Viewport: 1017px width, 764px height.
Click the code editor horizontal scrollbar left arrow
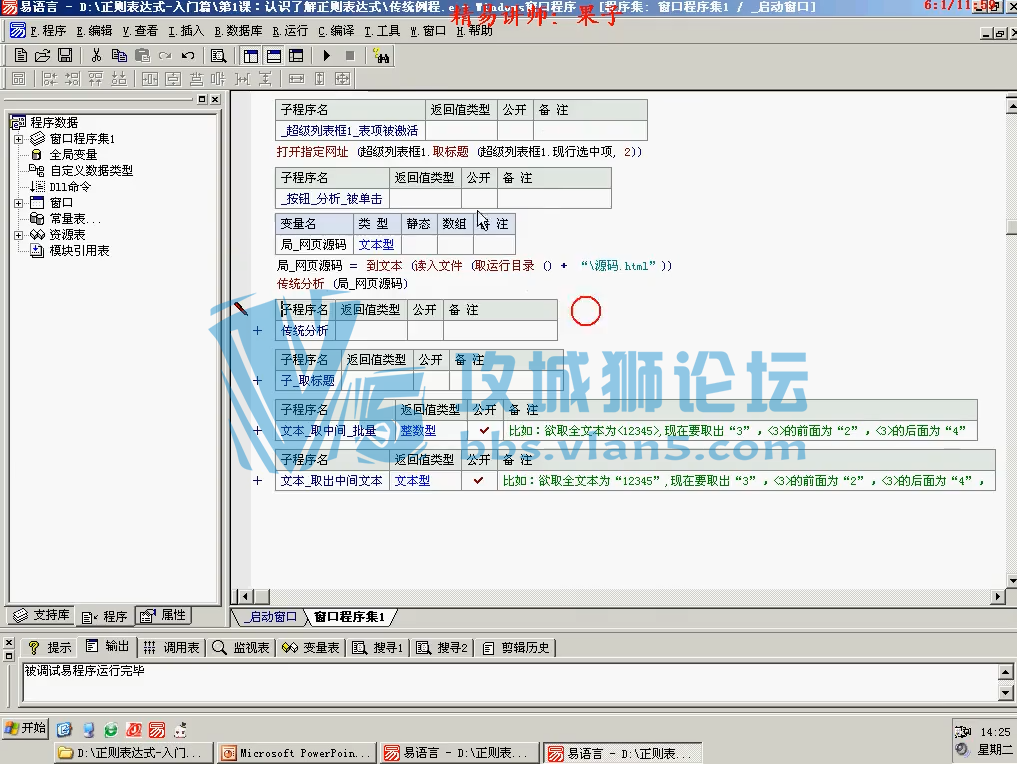tap(245, 596)
